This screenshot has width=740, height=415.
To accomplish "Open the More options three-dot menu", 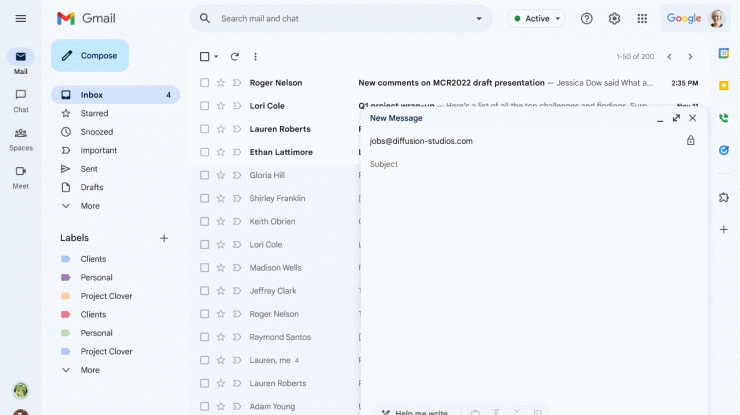I will 255,57.
